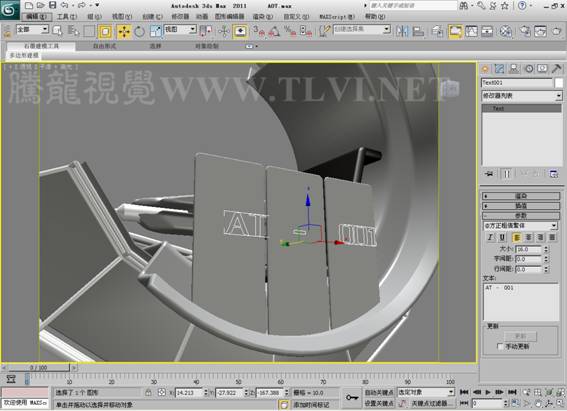Toggle Show End Result icon in stack
This screenshot has width=567, height=411.
pyautogui.click(x=507, y=174)
